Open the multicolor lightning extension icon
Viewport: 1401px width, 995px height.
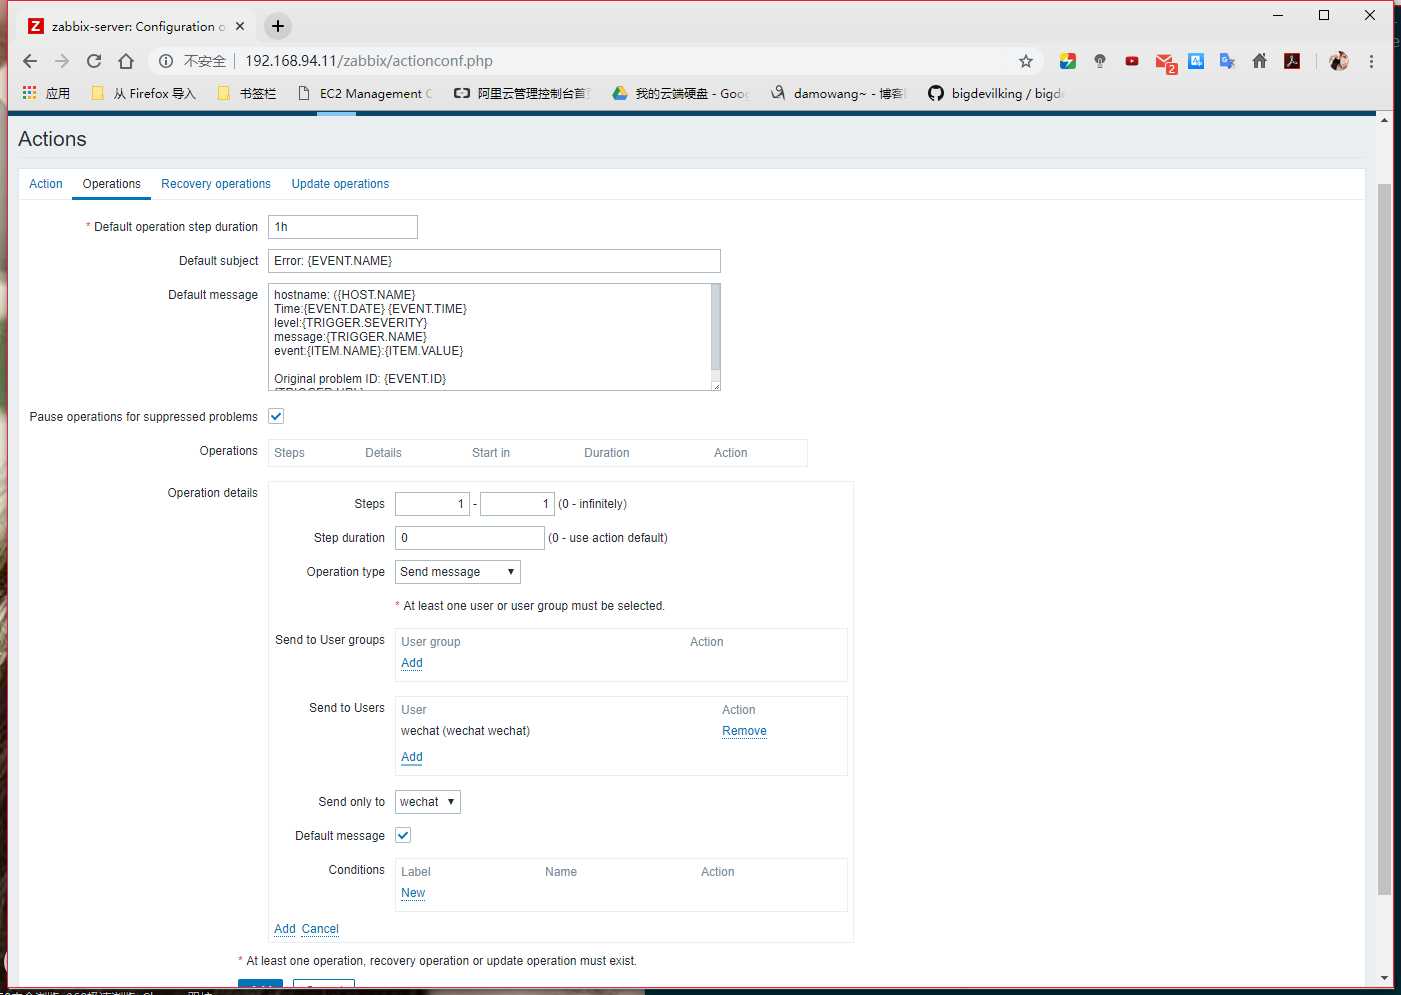tap(1068, 61)
